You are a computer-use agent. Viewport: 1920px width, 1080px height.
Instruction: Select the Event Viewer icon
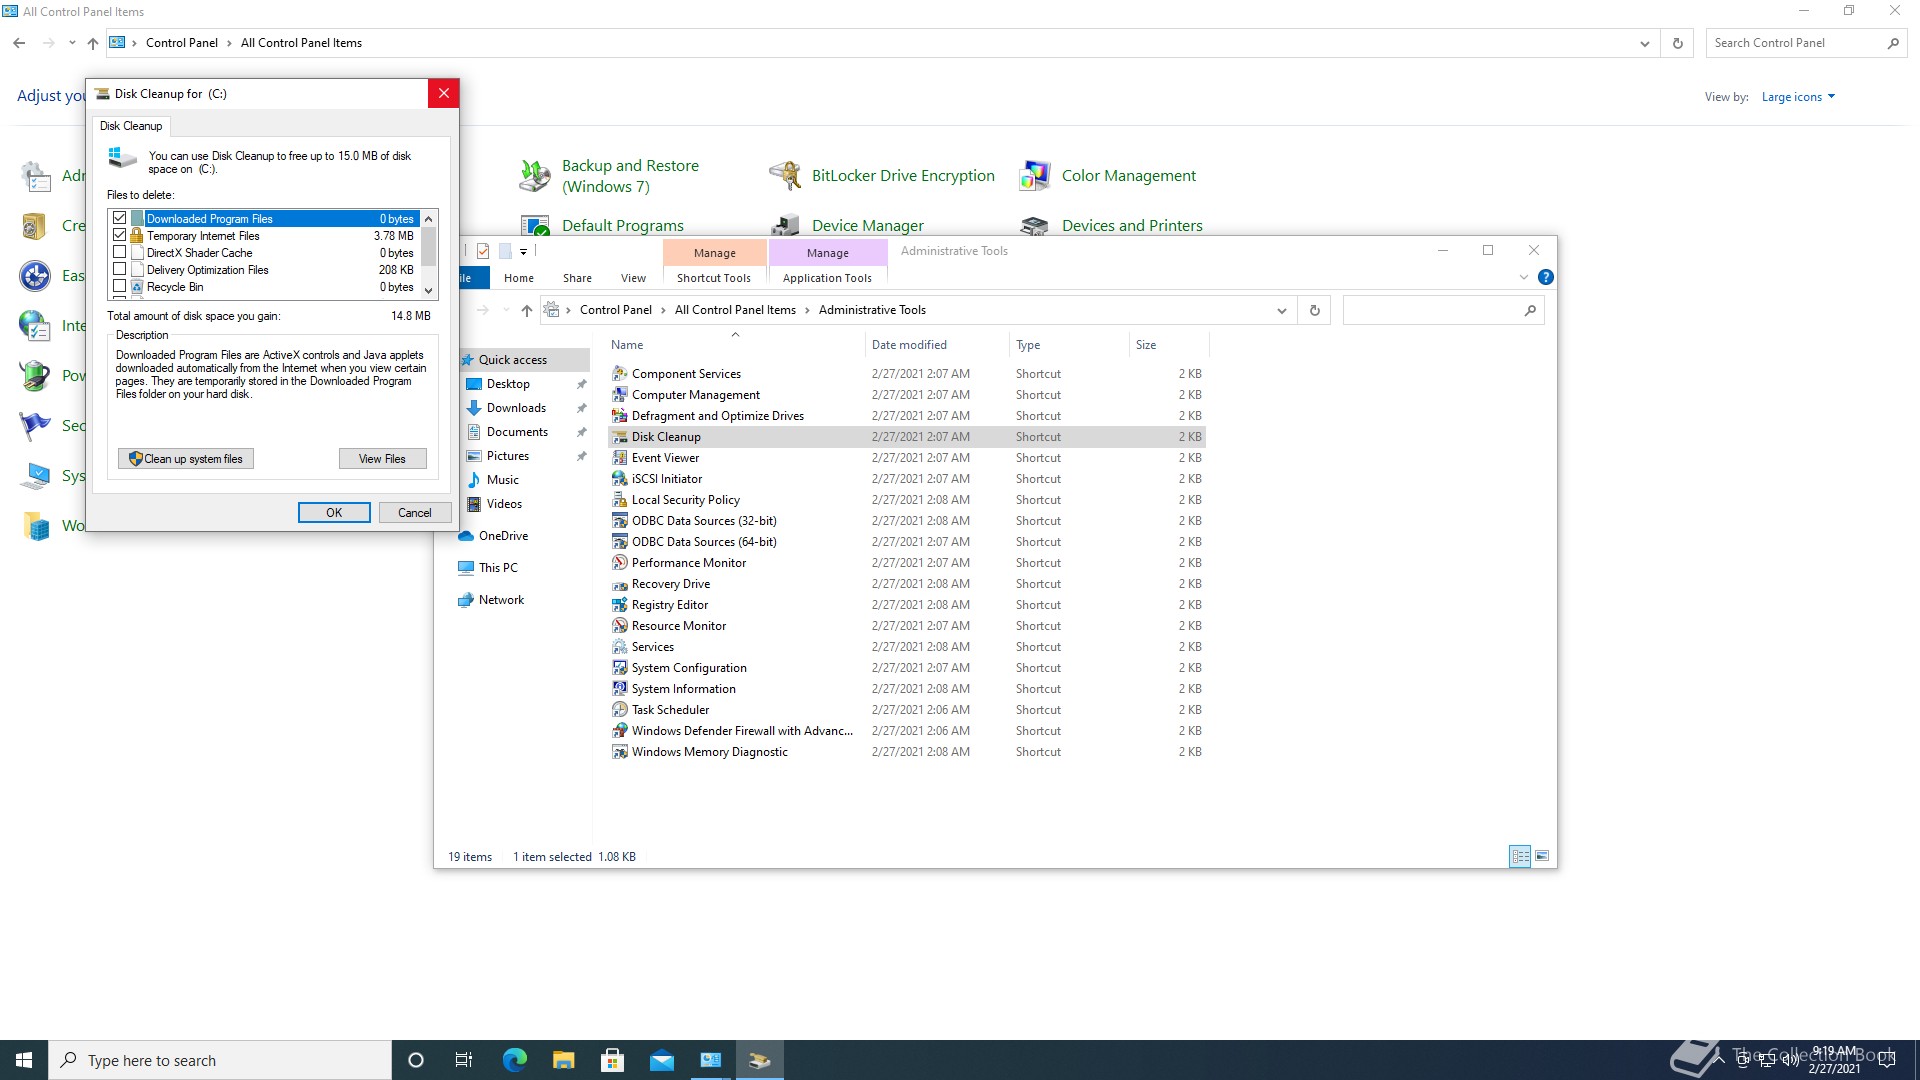click(x=620, y=457)
